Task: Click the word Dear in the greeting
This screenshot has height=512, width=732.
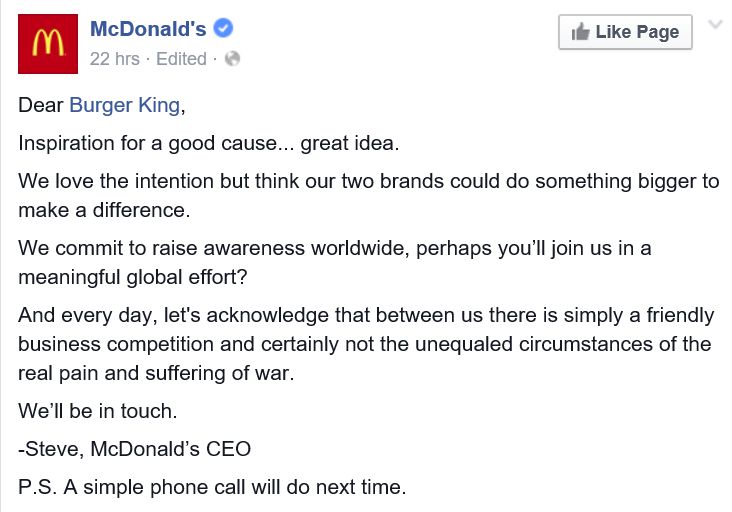Action: click(40, 105)
